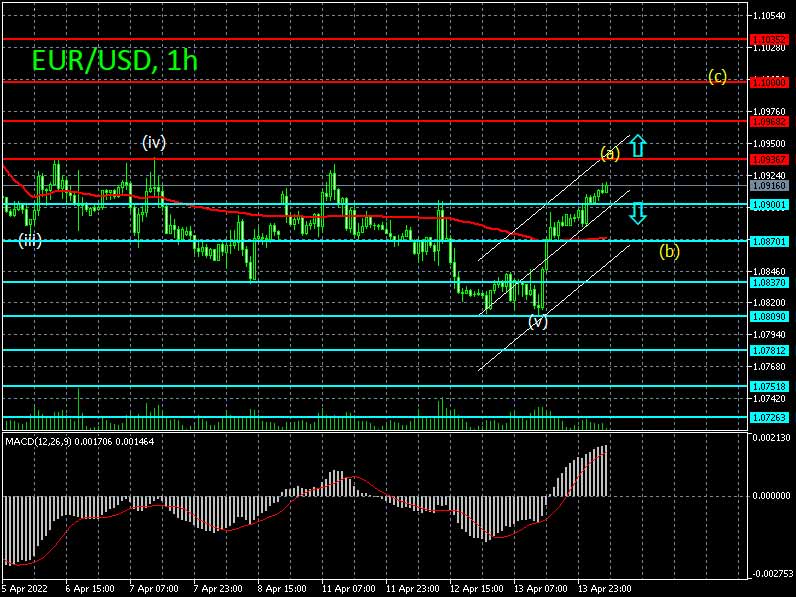Click the 6 Apr 15:00 time label
The image size is (796, 597).
[x=90, y=588]
